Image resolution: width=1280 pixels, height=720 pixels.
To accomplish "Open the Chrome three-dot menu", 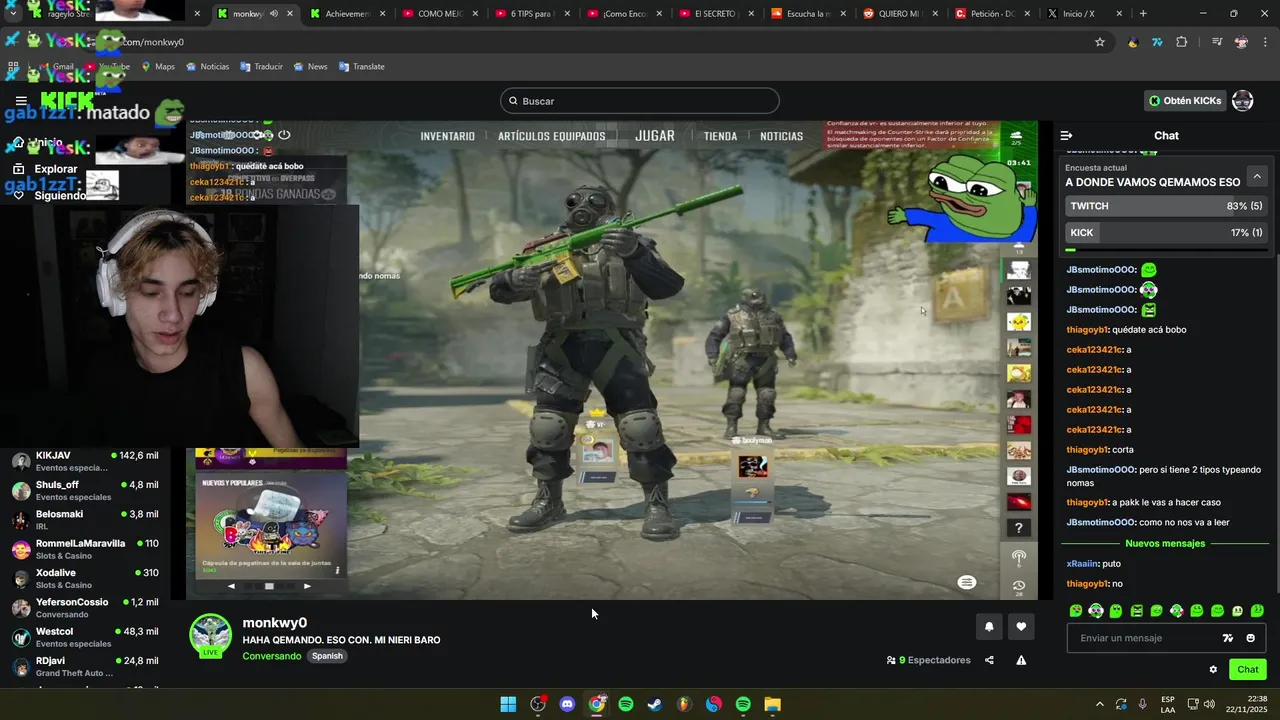I will pos(1266,42).
